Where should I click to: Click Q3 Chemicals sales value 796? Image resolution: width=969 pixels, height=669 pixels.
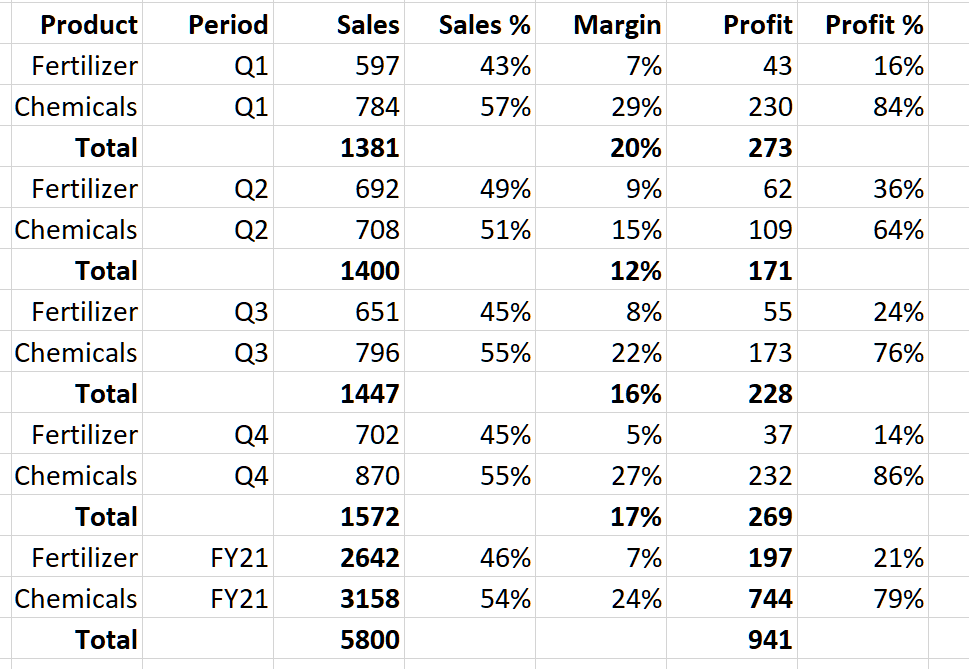coord(376,353)
